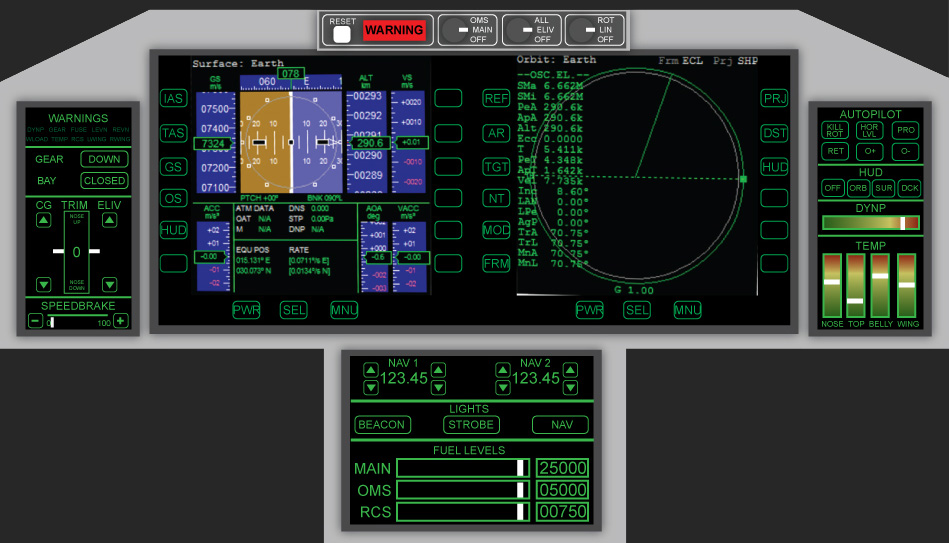Click RCS fuel value 00750
Screen dimensions: 949x543
click(x=562, y=512)
